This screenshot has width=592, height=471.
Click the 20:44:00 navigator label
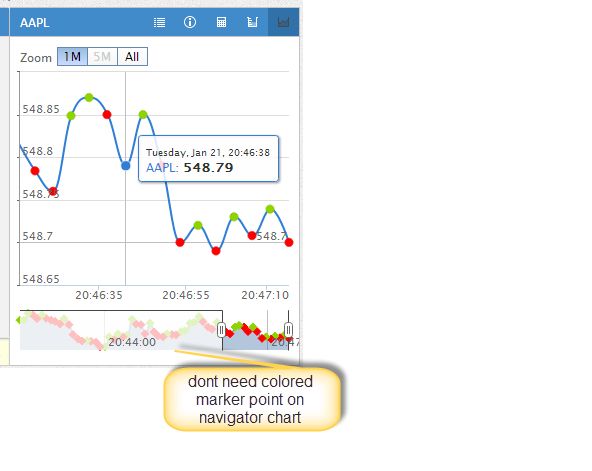132,342
